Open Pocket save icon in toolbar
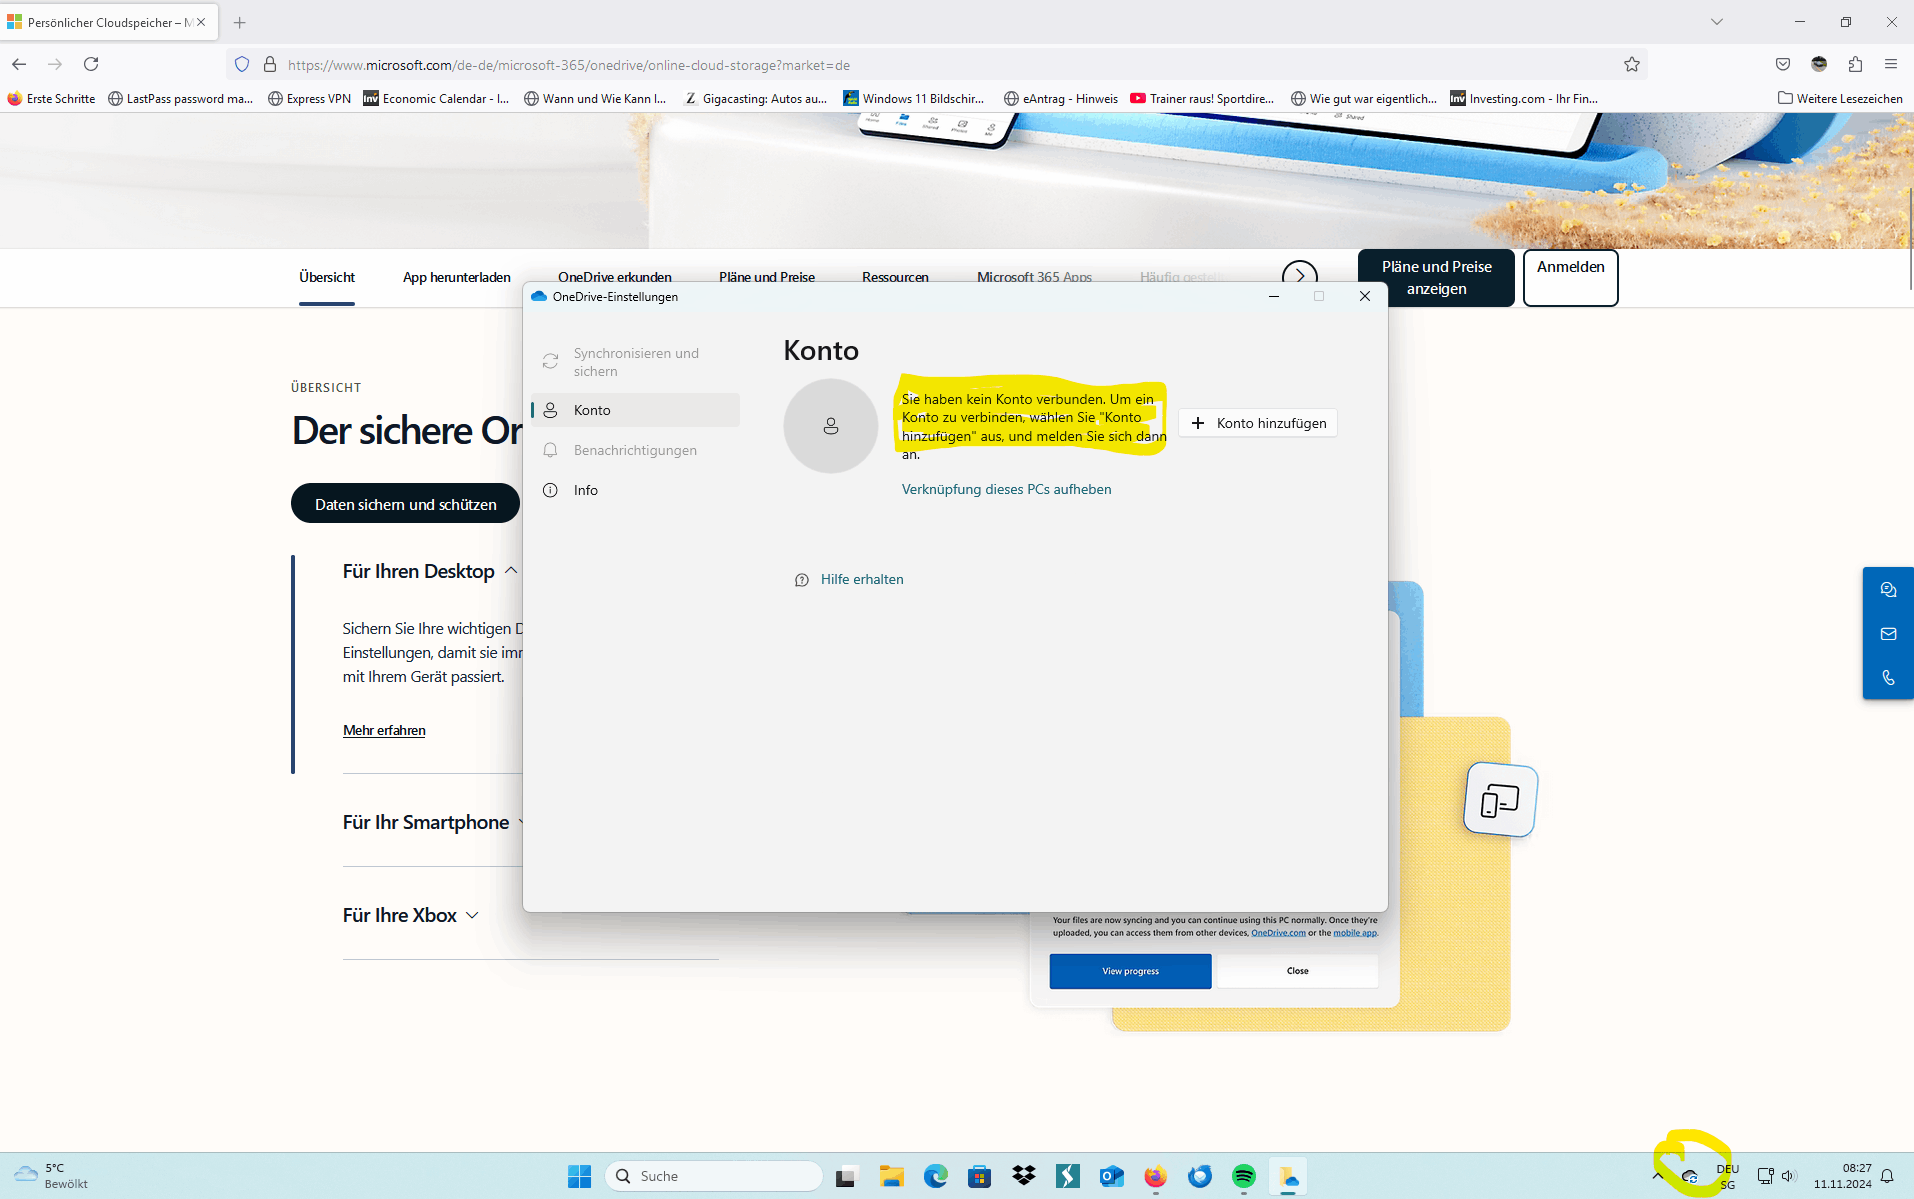This screenshot has height=1199, width=1914. click(1783, 64)
